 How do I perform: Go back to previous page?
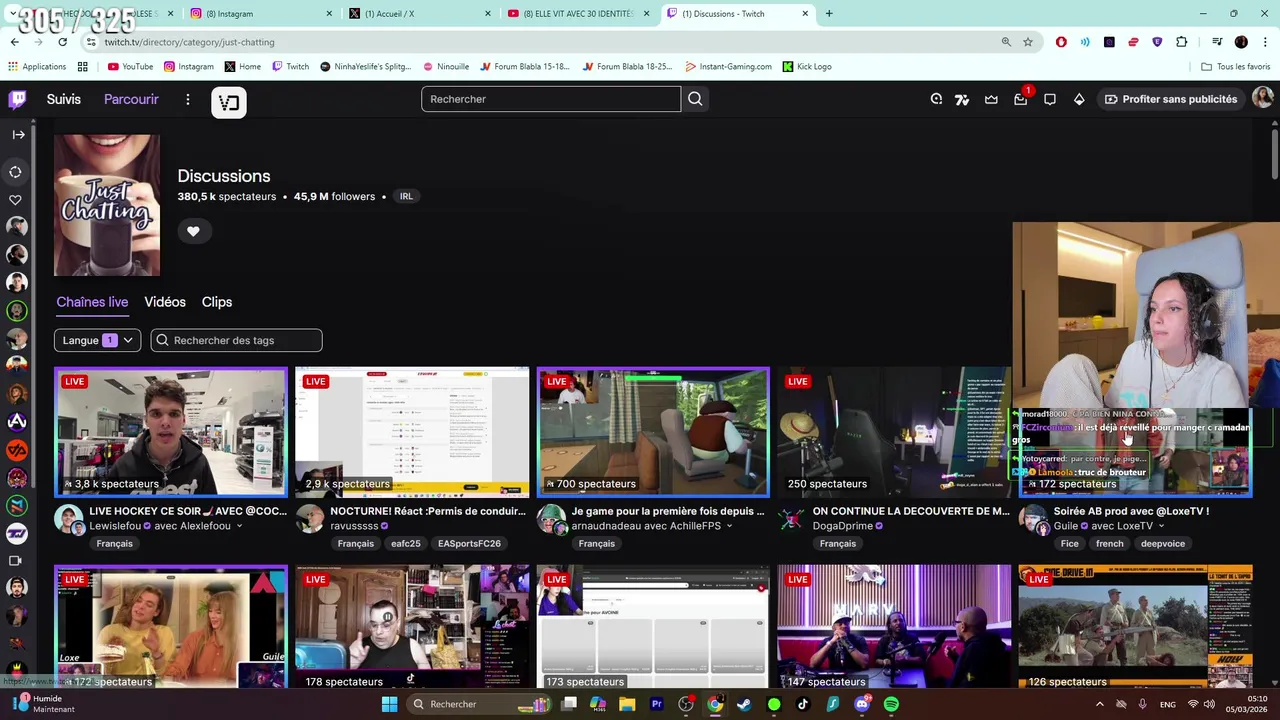point(14,42)
